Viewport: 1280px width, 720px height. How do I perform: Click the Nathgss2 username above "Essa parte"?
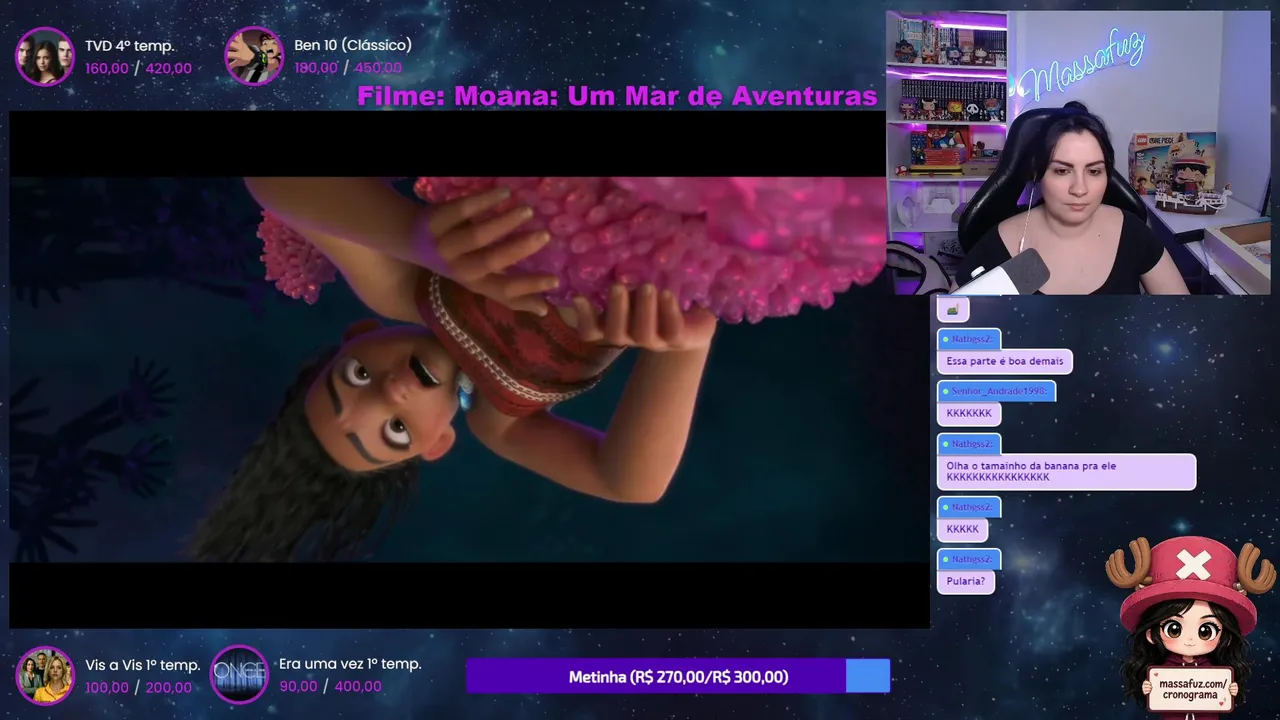[x=969, y=339]
